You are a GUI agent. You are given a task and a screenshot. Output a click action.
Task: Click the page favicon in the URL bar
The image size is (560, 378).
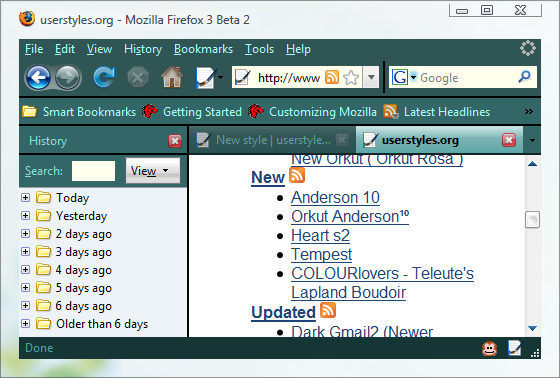coord(243,78)
